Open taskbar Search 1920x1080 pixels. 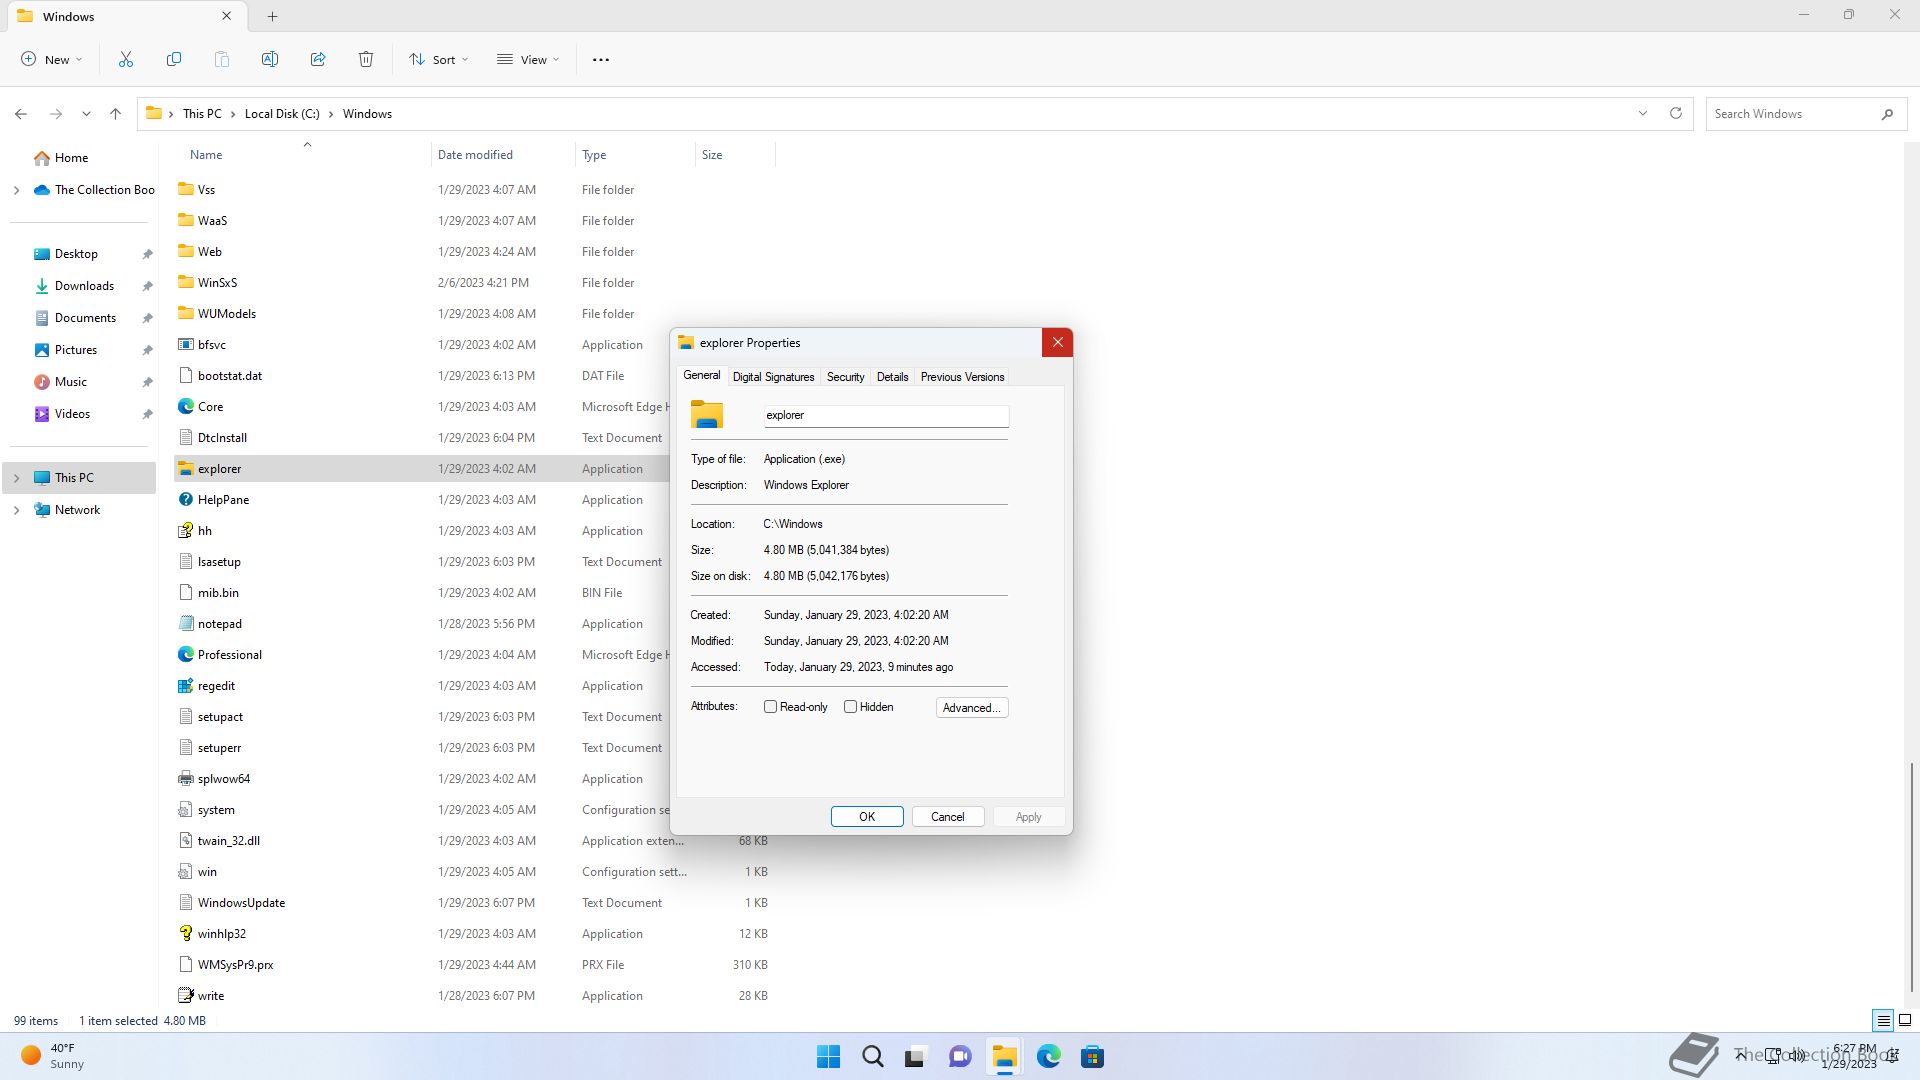pyautogui.click(x=873, y=1057)
